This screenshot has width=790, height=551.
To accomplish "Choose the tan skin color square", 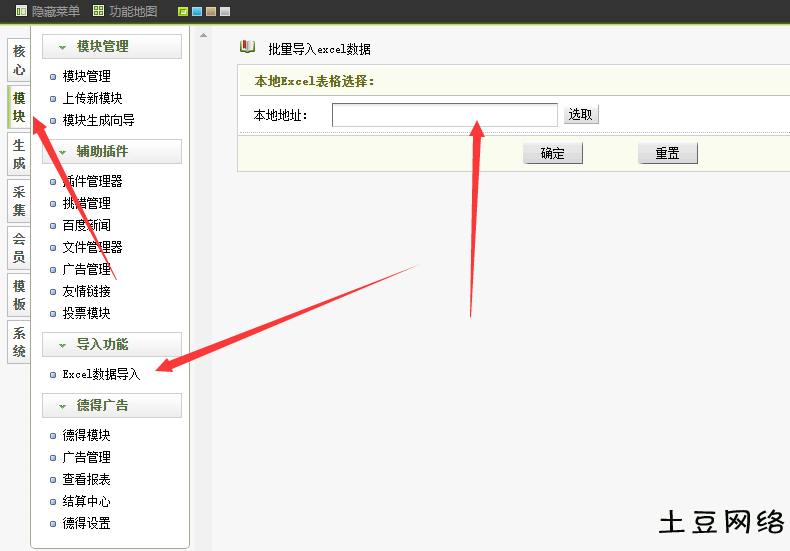I will [x=211, y=12].
